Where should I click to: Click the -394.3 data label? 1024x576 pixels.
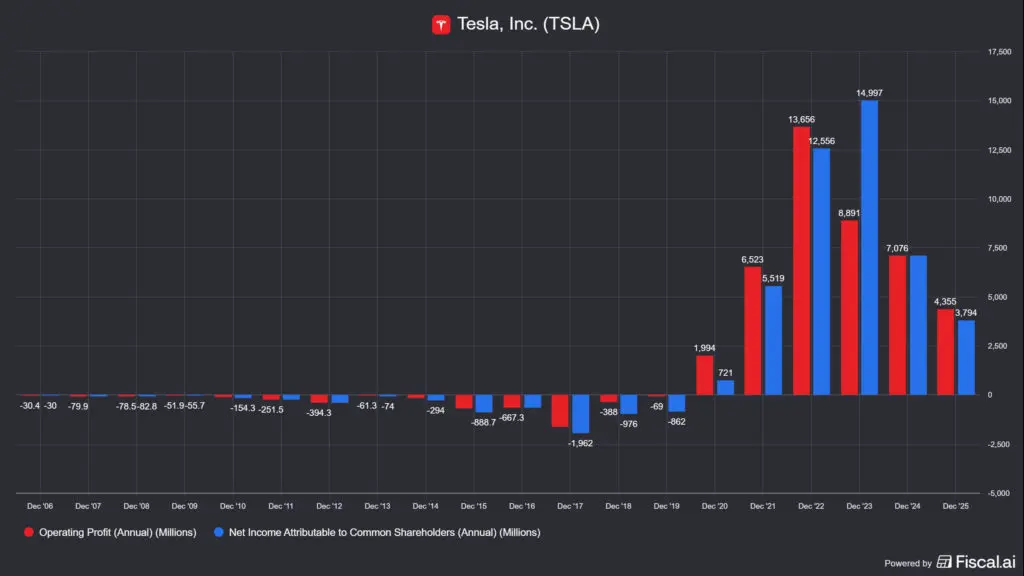[x=319, y=413]
